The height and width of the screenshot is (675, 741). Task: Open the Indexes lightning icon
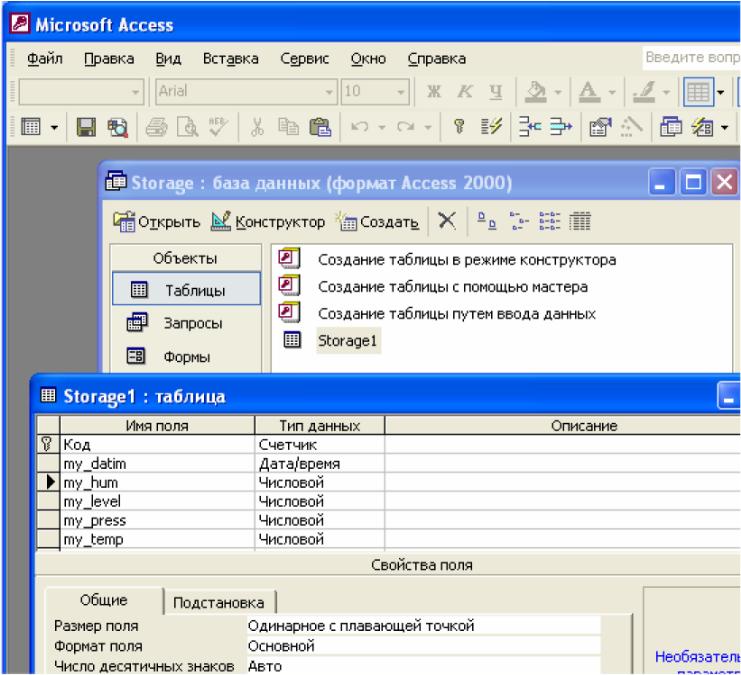pos(491,127)
